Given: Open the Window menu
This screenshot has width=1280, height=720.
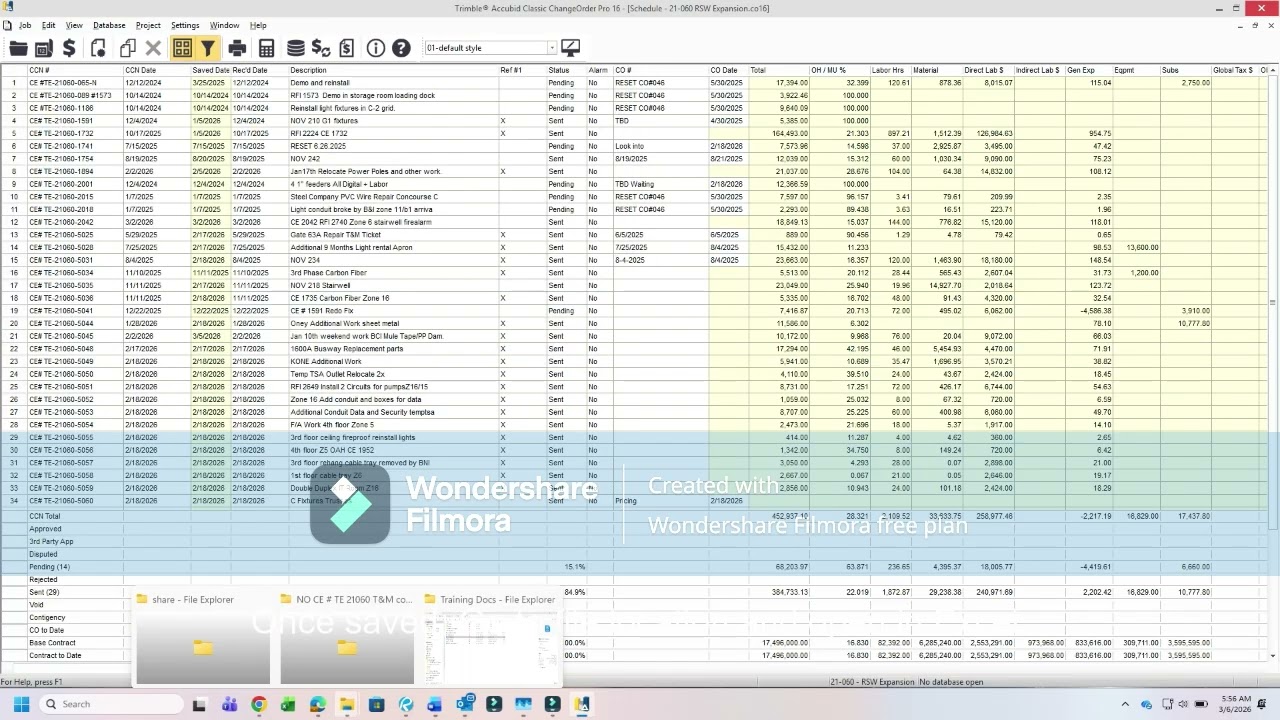Looking at the screenshot, I should click(x=224, y=25).
